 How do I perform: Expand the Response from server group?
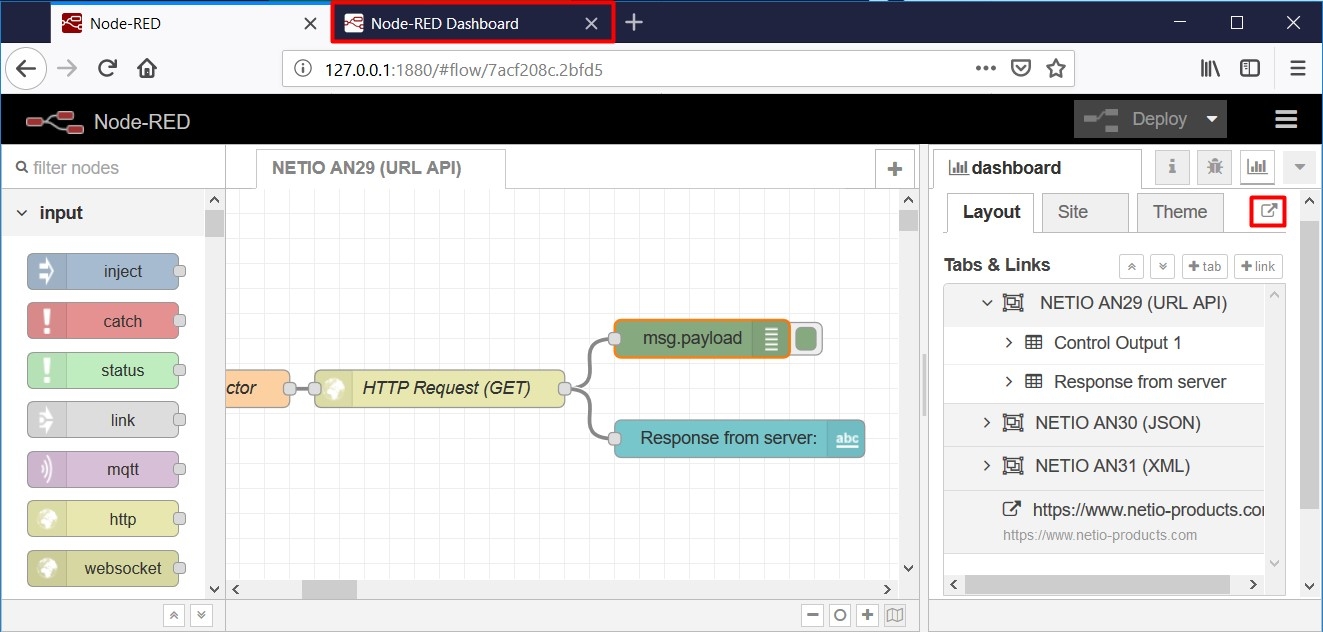coord(1009,382)
